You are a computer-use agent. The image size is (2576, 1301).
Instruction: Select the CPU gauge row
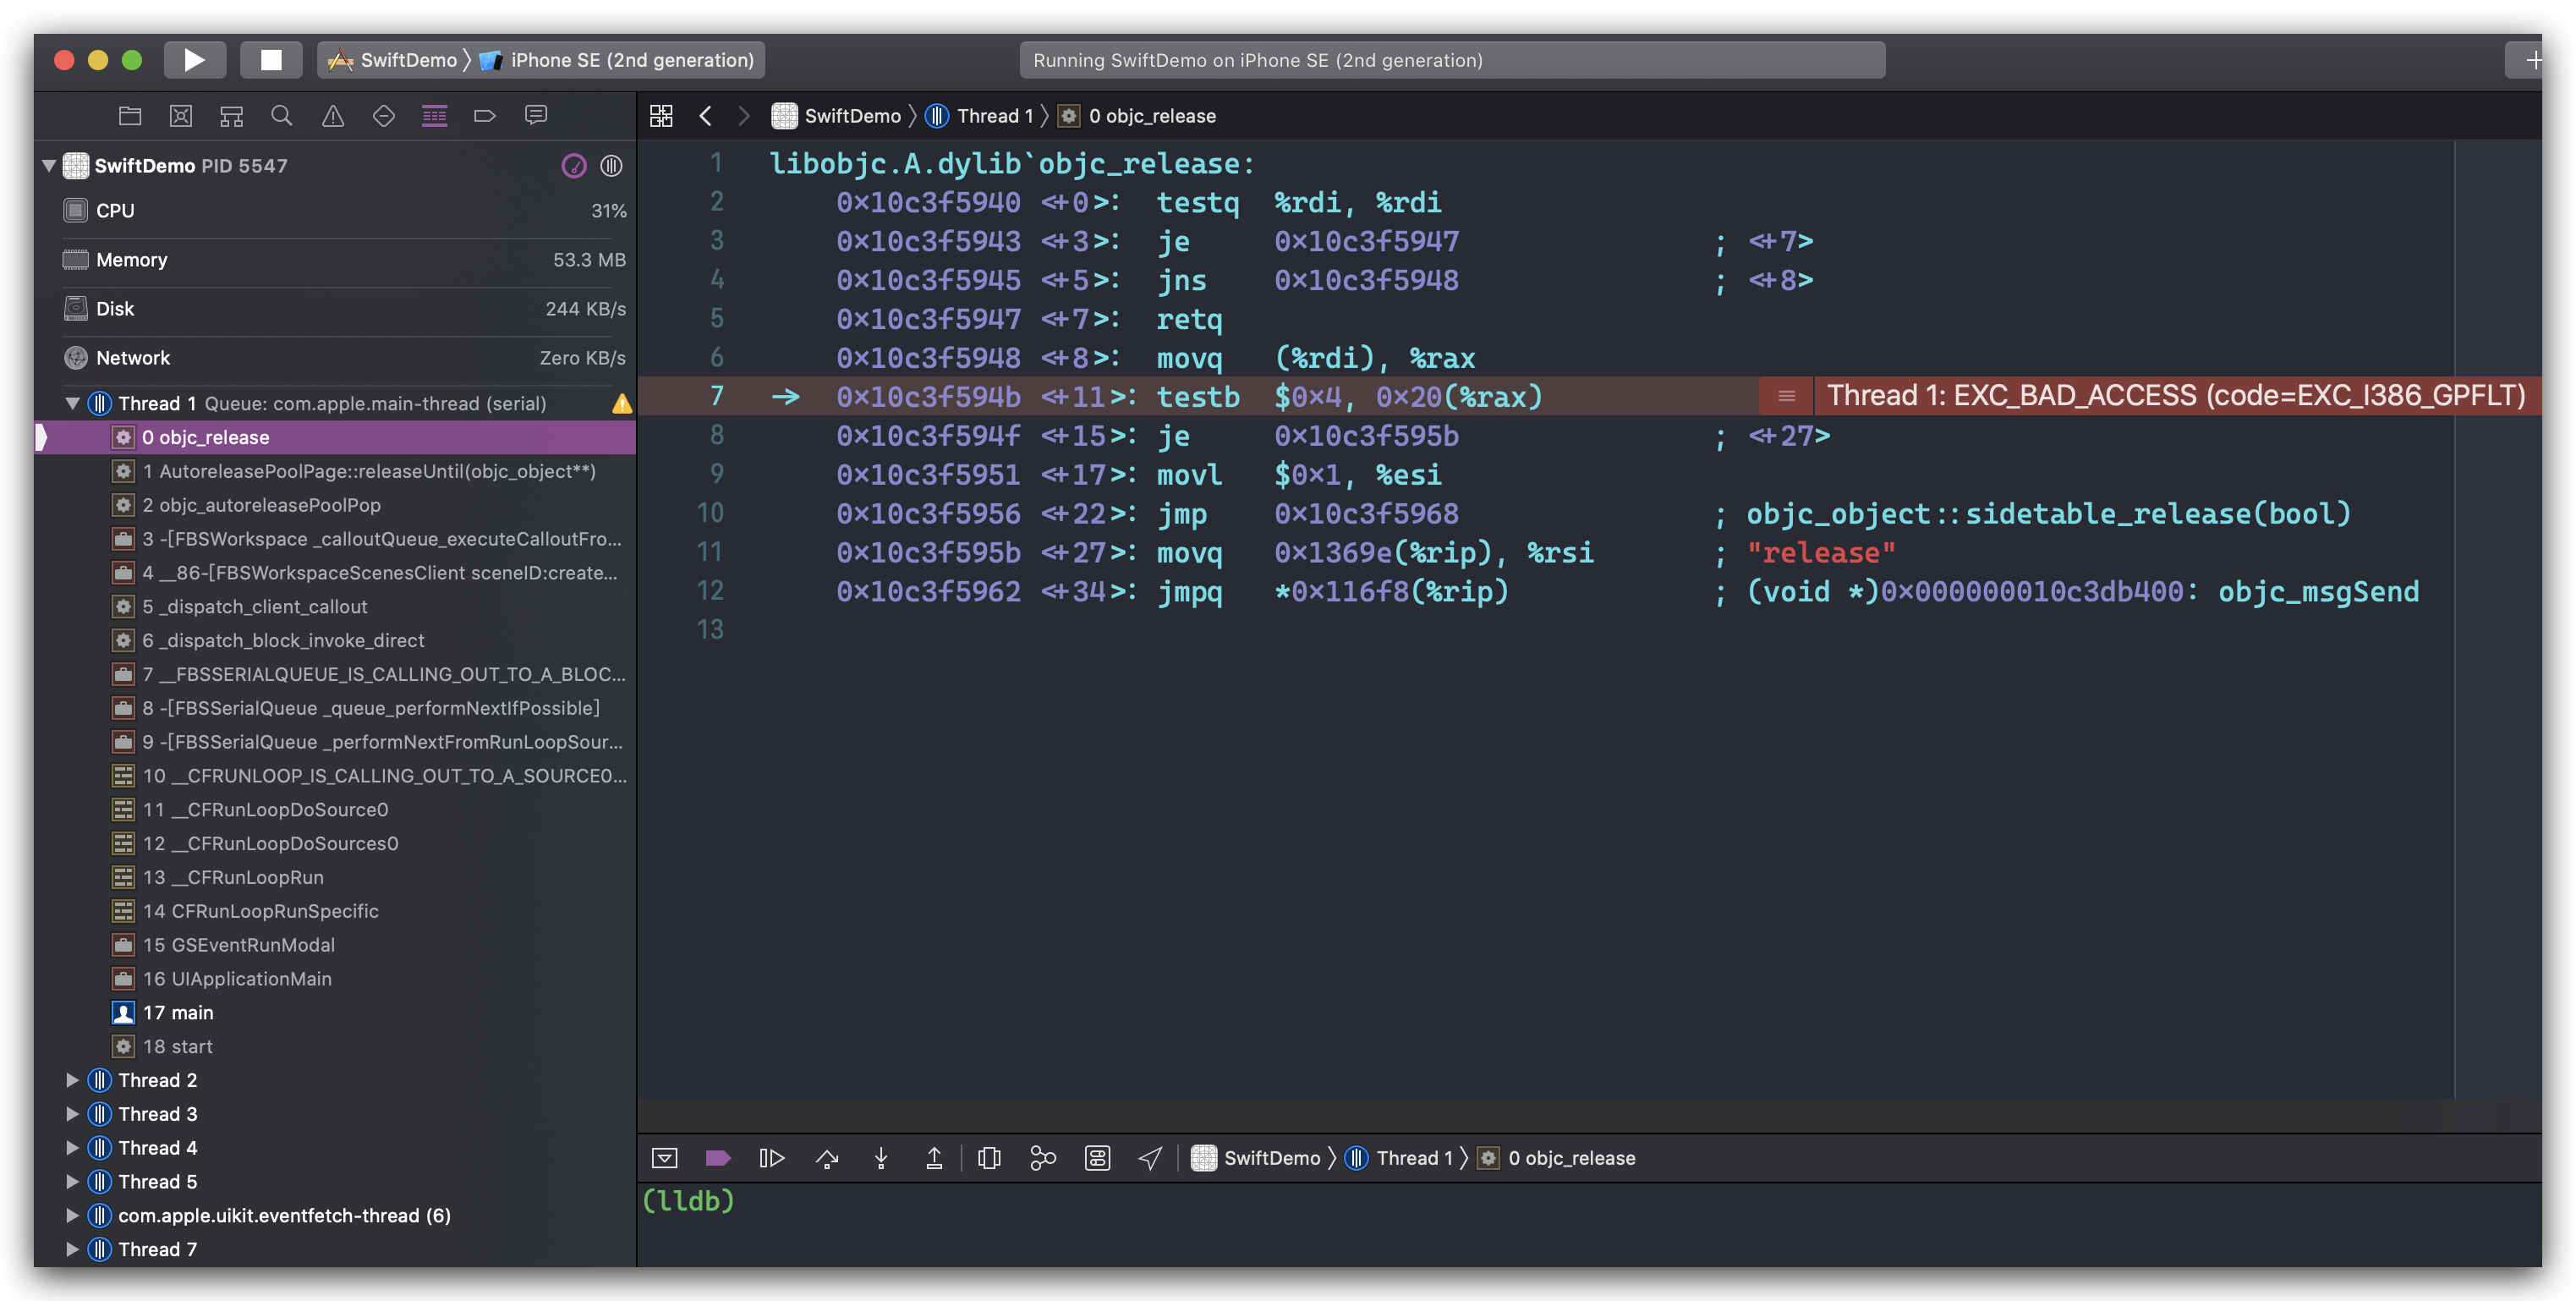pyautogui.click(x=335, y=211)
